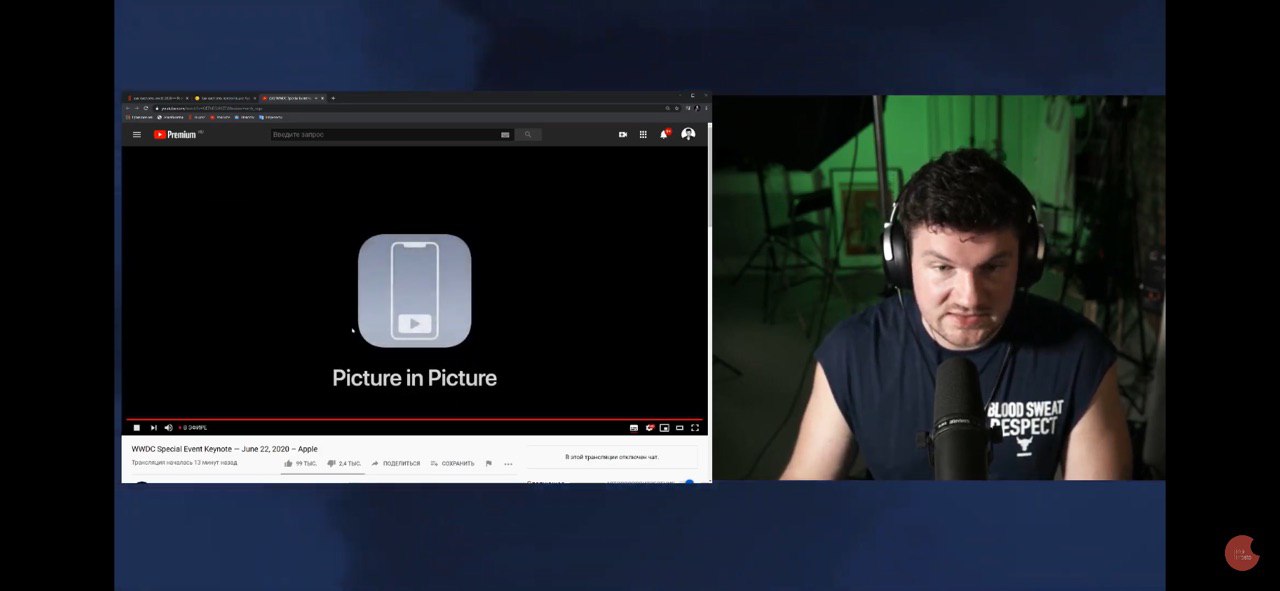Skip to the next video
The image size is (1280, 591).
tap(153, 428)
